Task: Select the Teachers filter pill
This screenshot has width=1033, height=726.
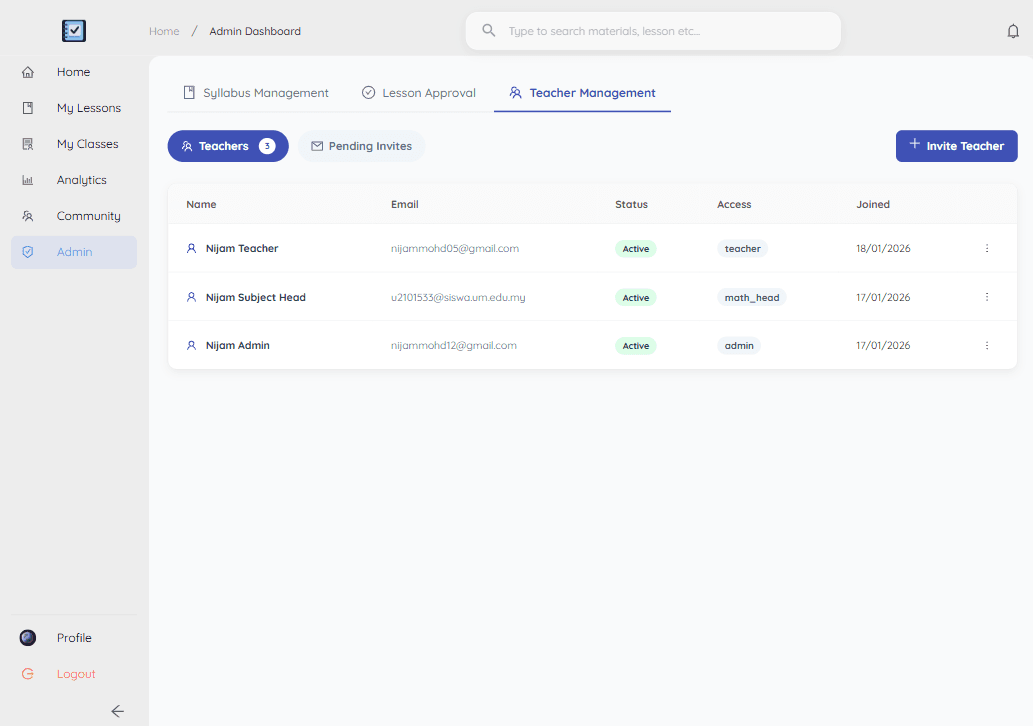Action: [x=228, y=146]
